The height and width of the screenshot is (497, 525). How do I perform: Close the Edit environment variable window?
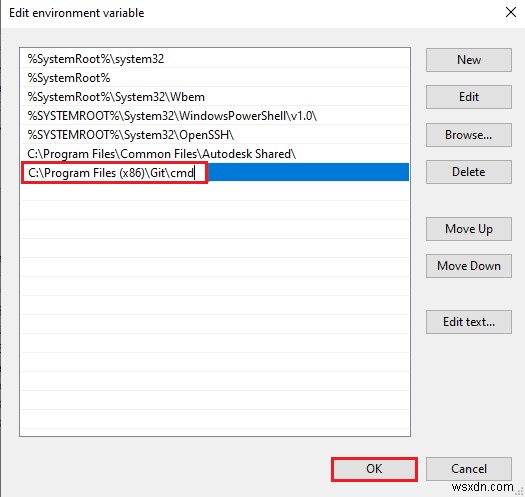[x=511, y=13]
